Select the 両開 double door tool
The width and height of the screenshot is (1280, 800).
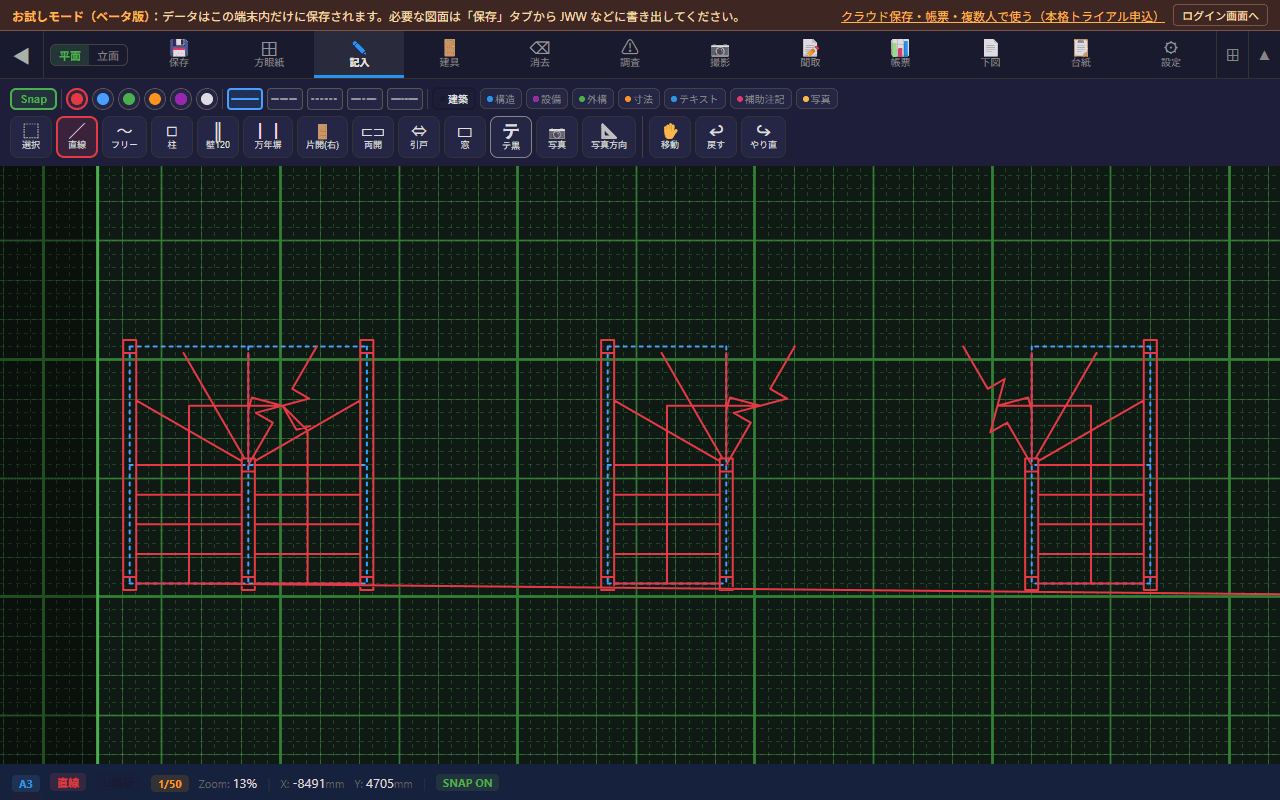click(x=373, y=137)
